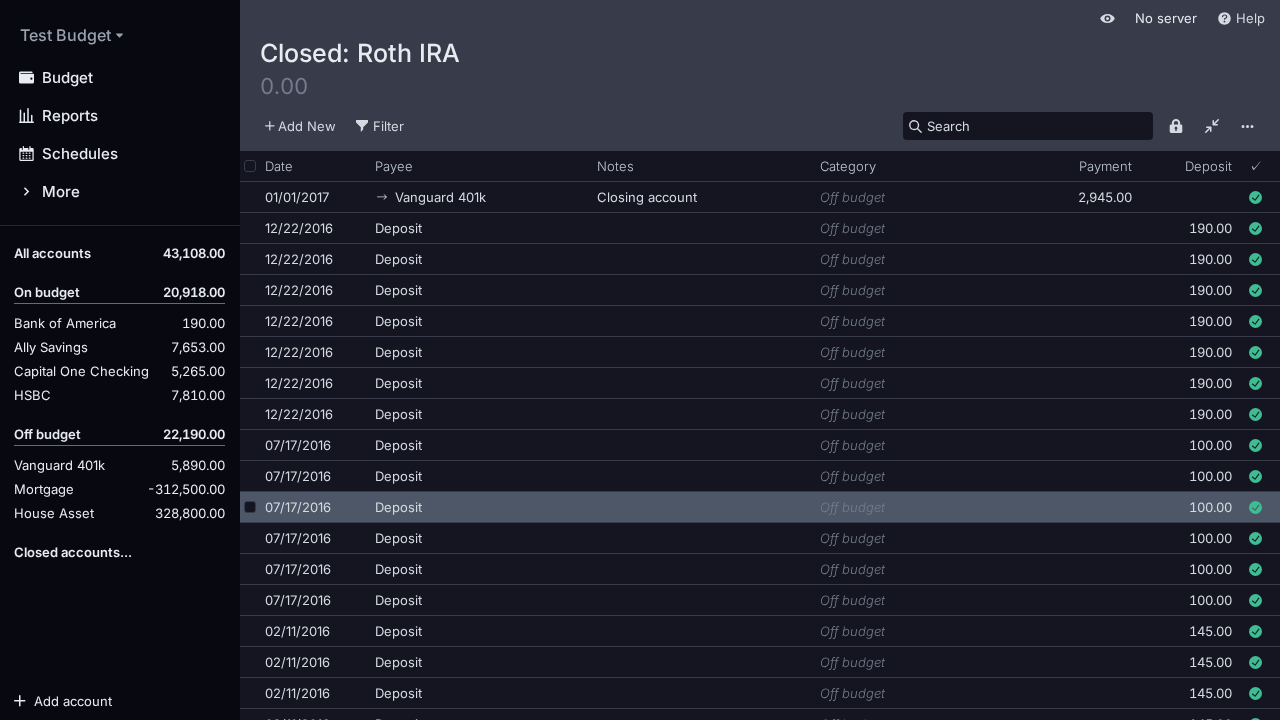1280x720 pixels.
Task: Toggle the eye privacy icon
Action: point(1107,19)
